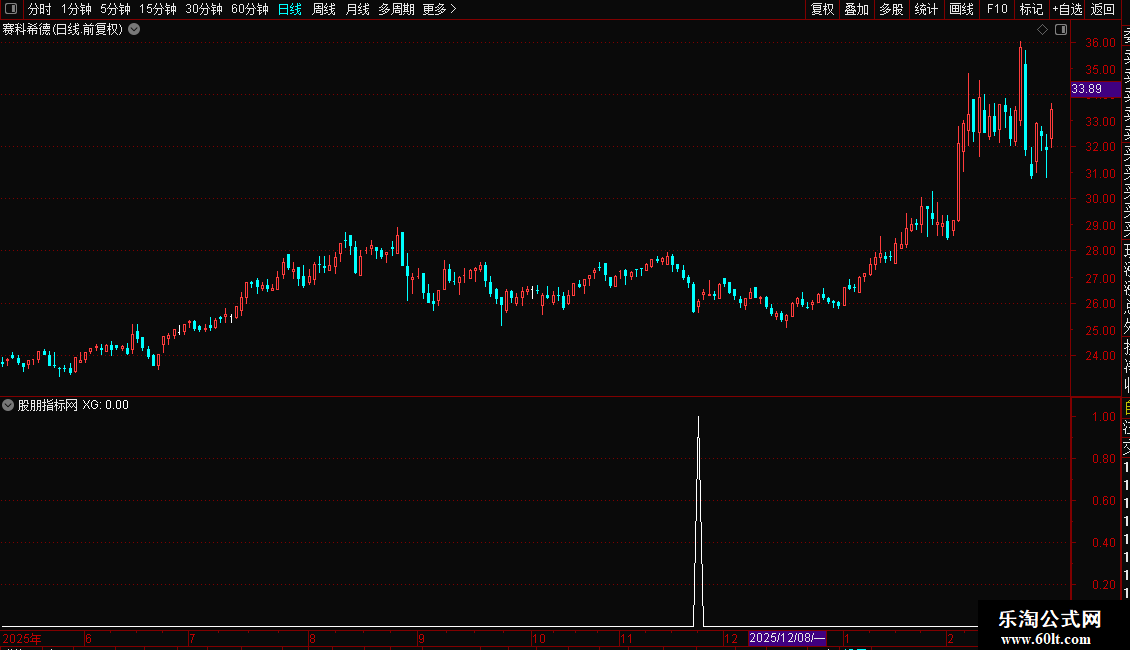The width and height of the screenshot is (1130, 650).
Task: Click the 赛科希德(日线.前复权) chart title
Action: click(x=63, y=30)
